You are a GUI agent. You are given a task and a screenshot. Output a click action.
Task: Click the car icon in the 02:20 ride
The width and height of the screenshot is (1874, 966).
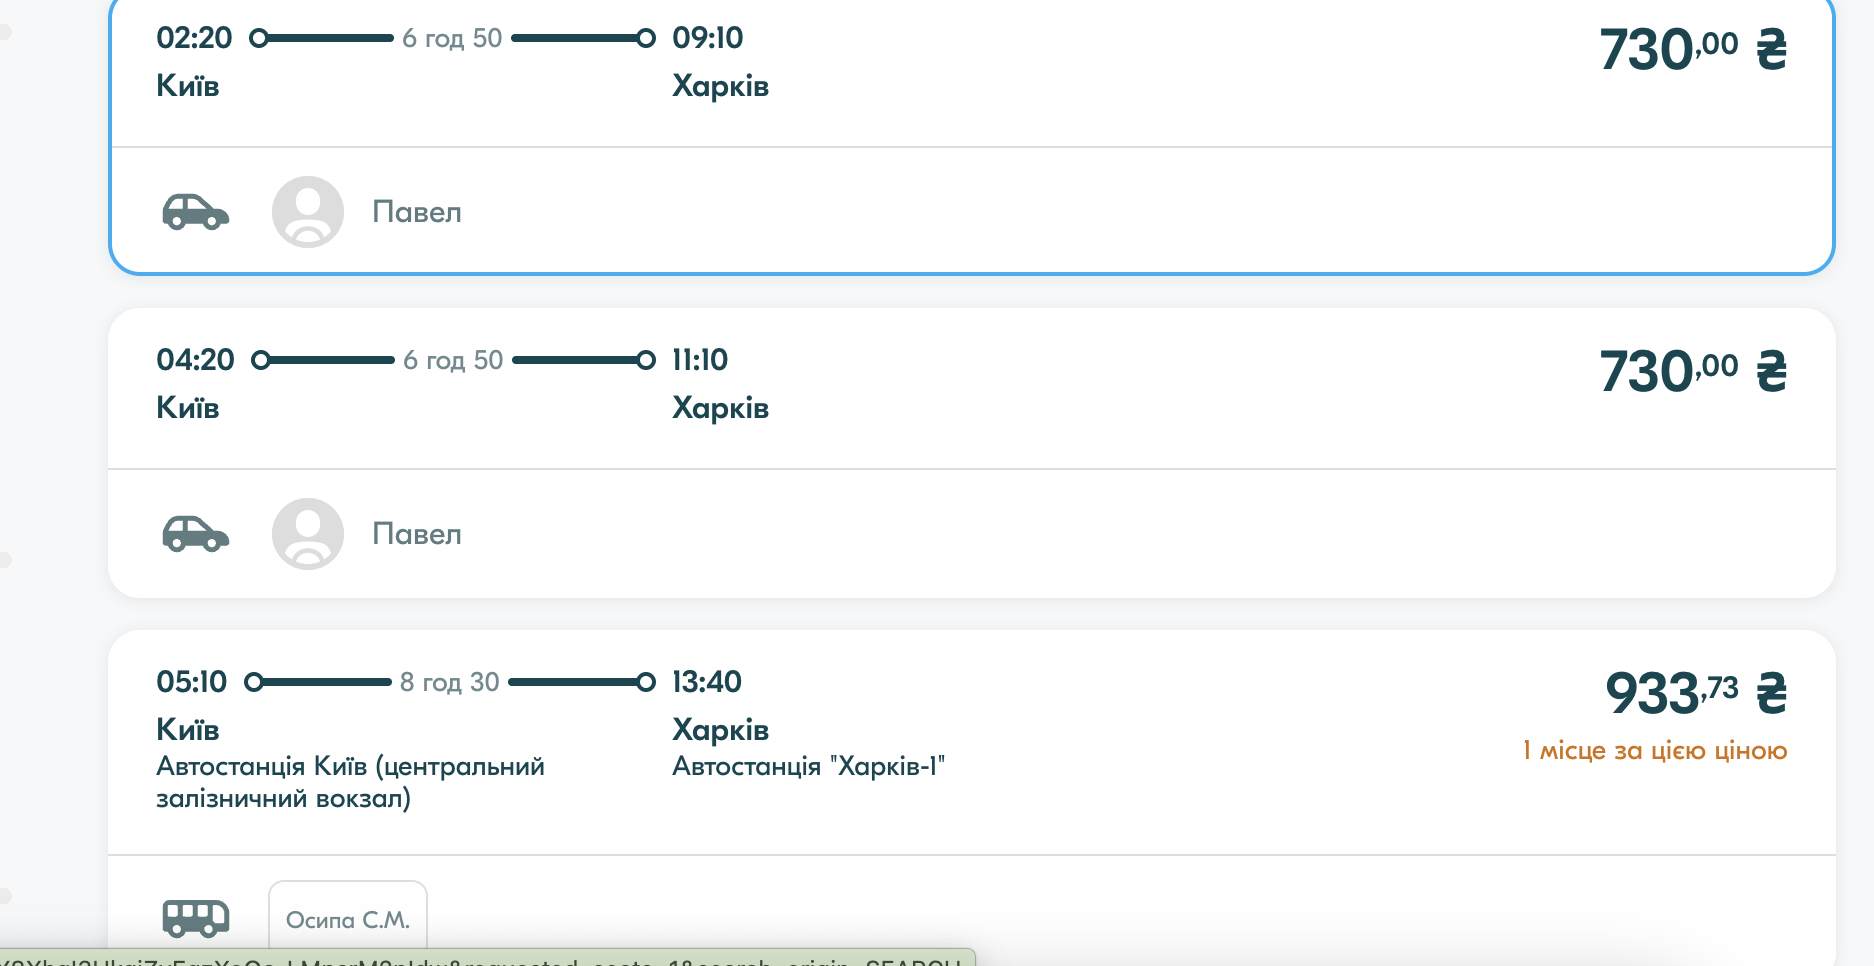pyautogui.click(x=196, y=212)
